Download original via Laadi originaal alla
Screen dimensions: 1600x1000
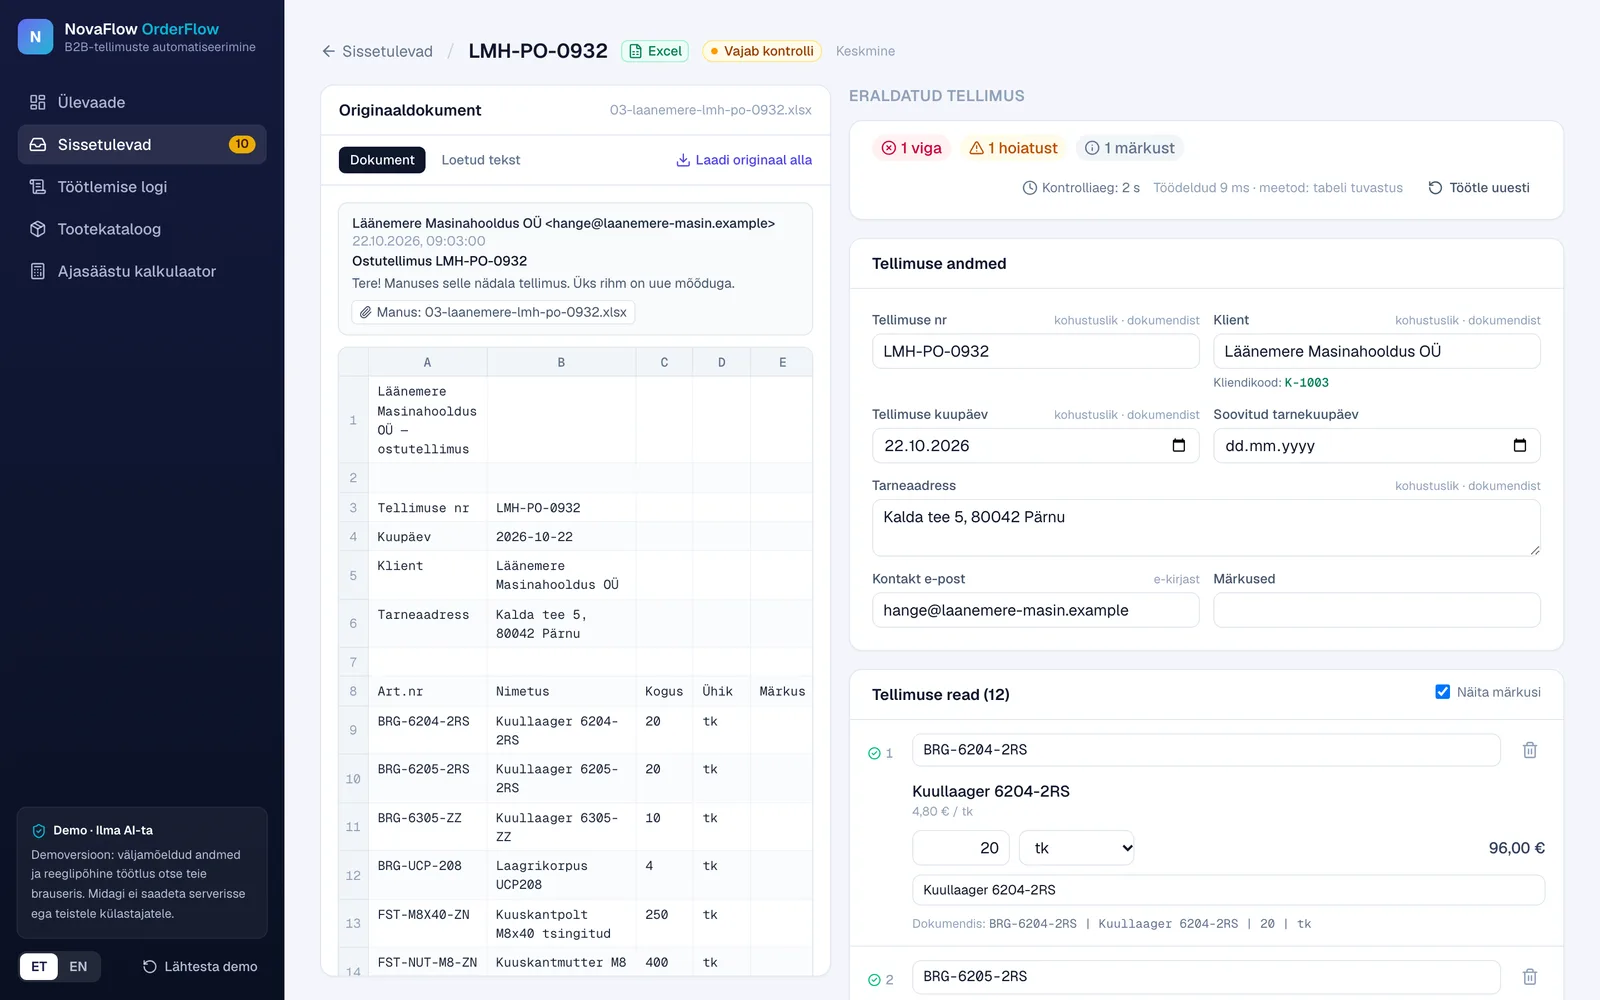click(x=744, y=160)
